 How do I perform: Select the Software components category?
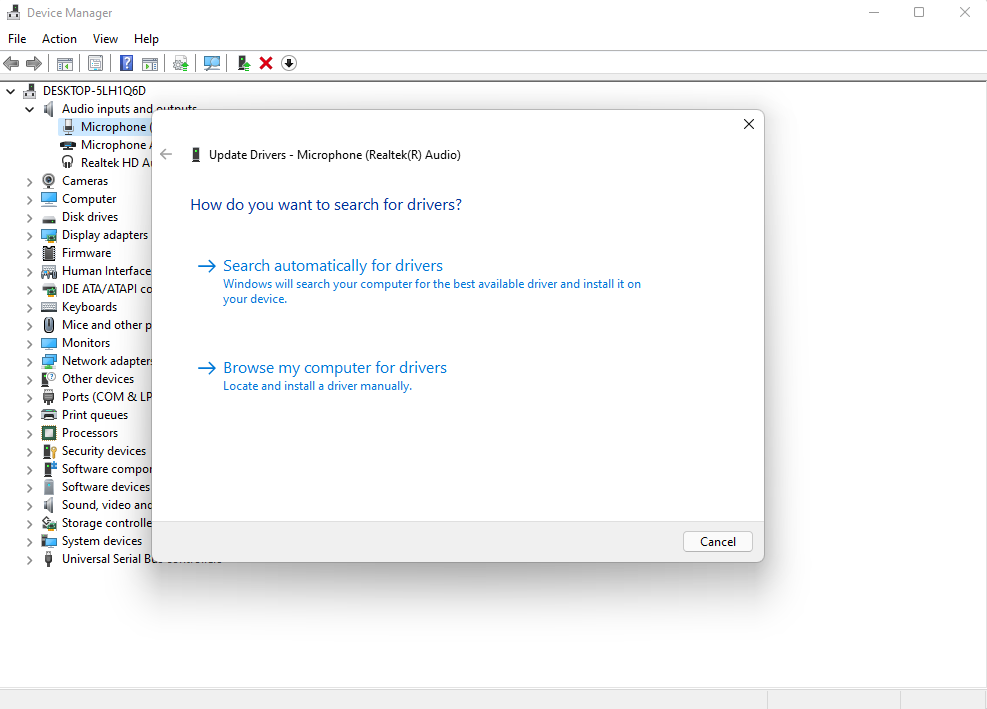click(106, 469)
